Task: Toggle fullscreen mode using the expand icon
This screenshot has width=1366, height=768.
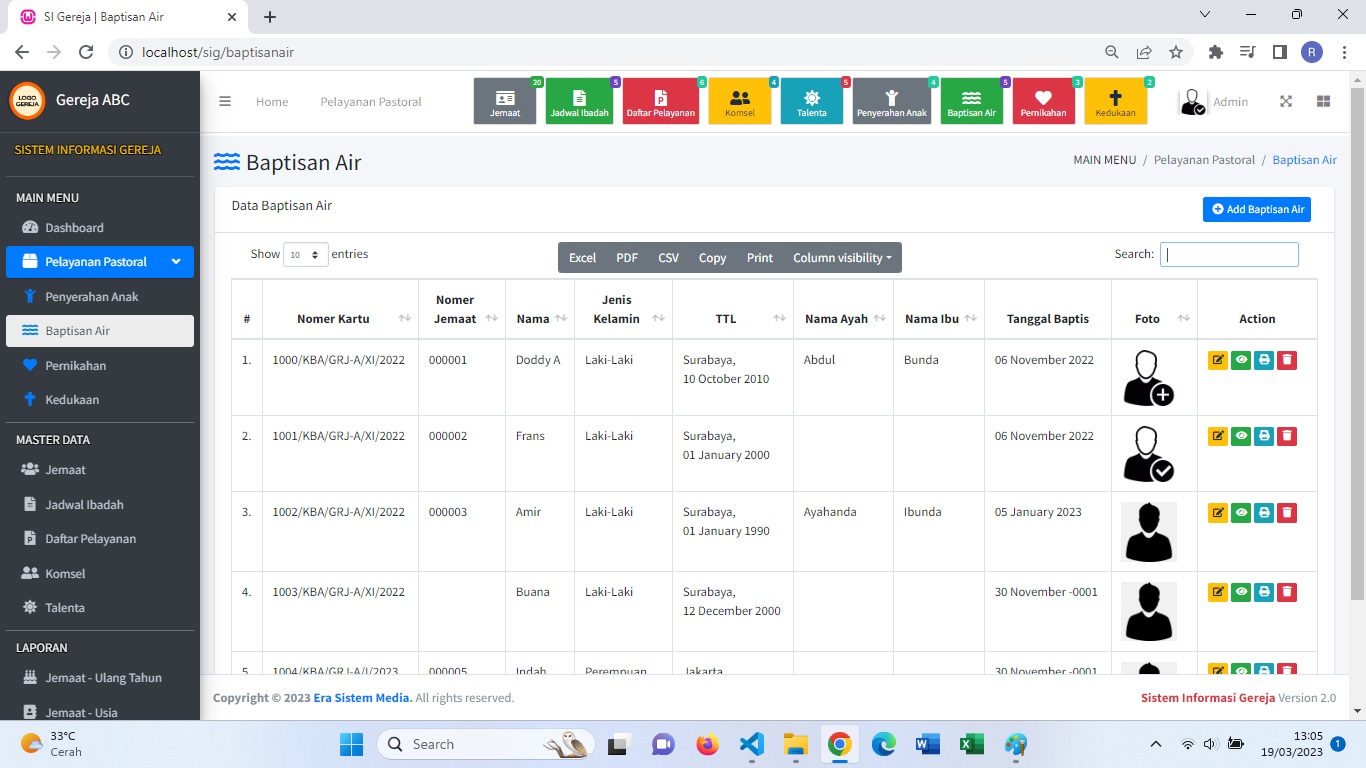Action: pos(1286,101)
